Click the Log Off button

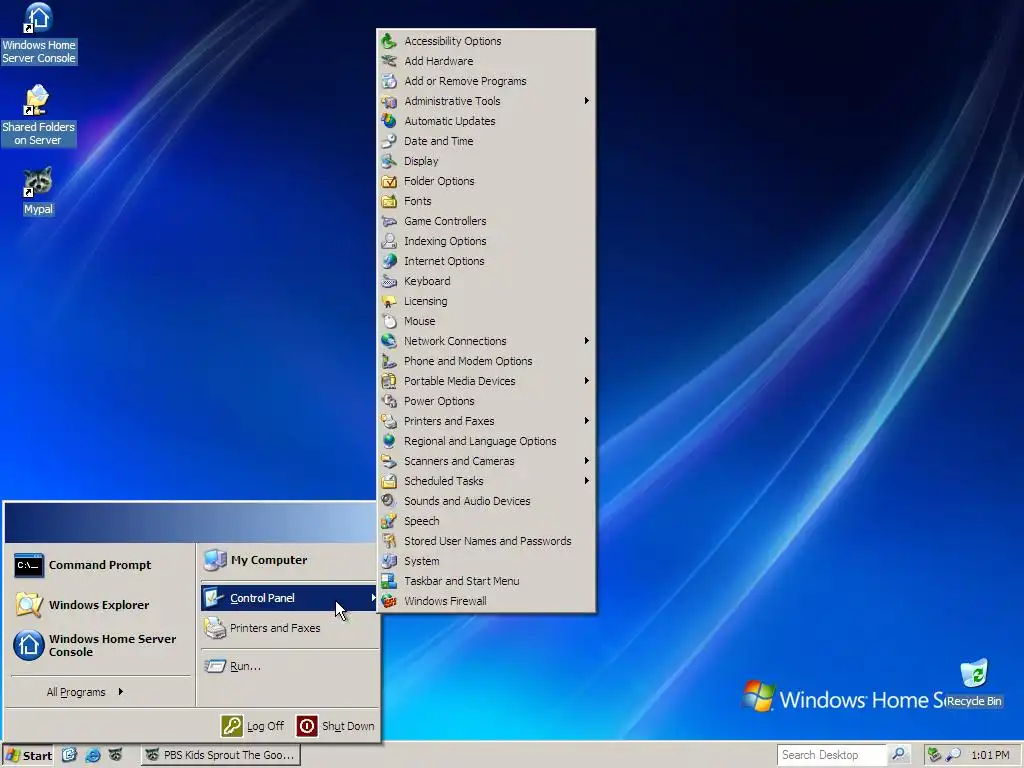point(253,726)
